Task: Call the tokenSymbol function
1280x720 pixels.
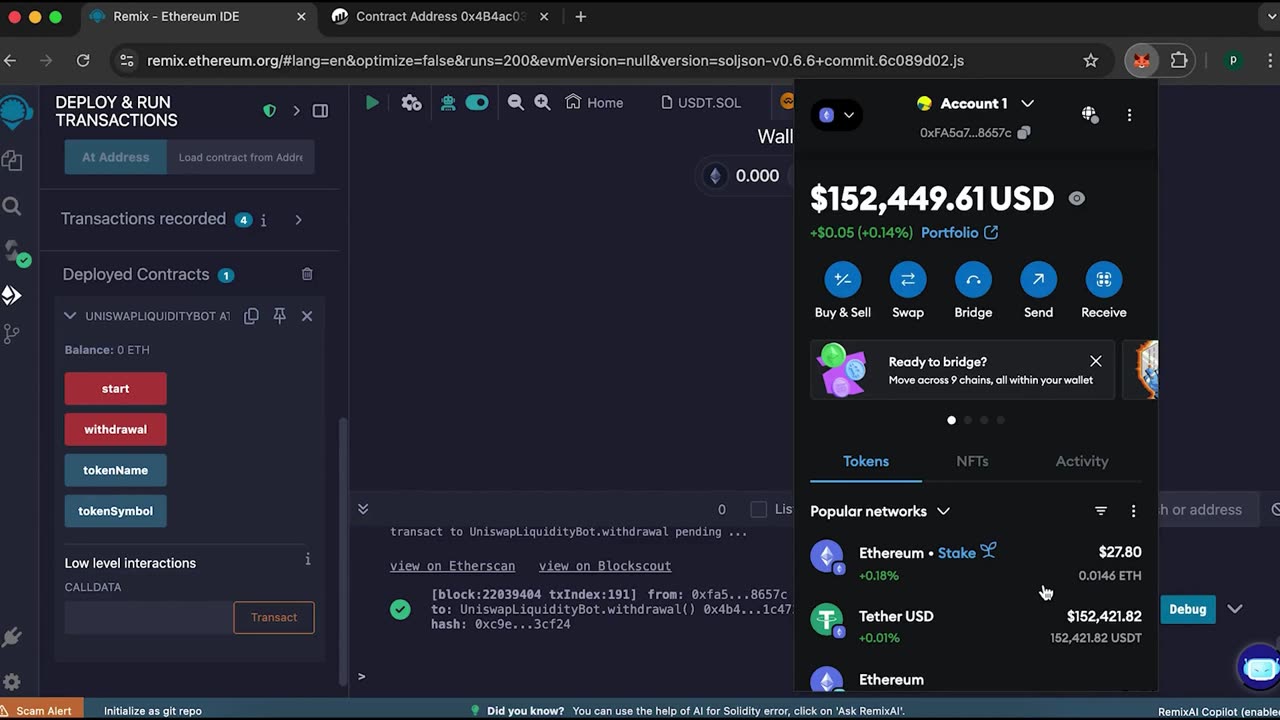Action: (116, 511)
